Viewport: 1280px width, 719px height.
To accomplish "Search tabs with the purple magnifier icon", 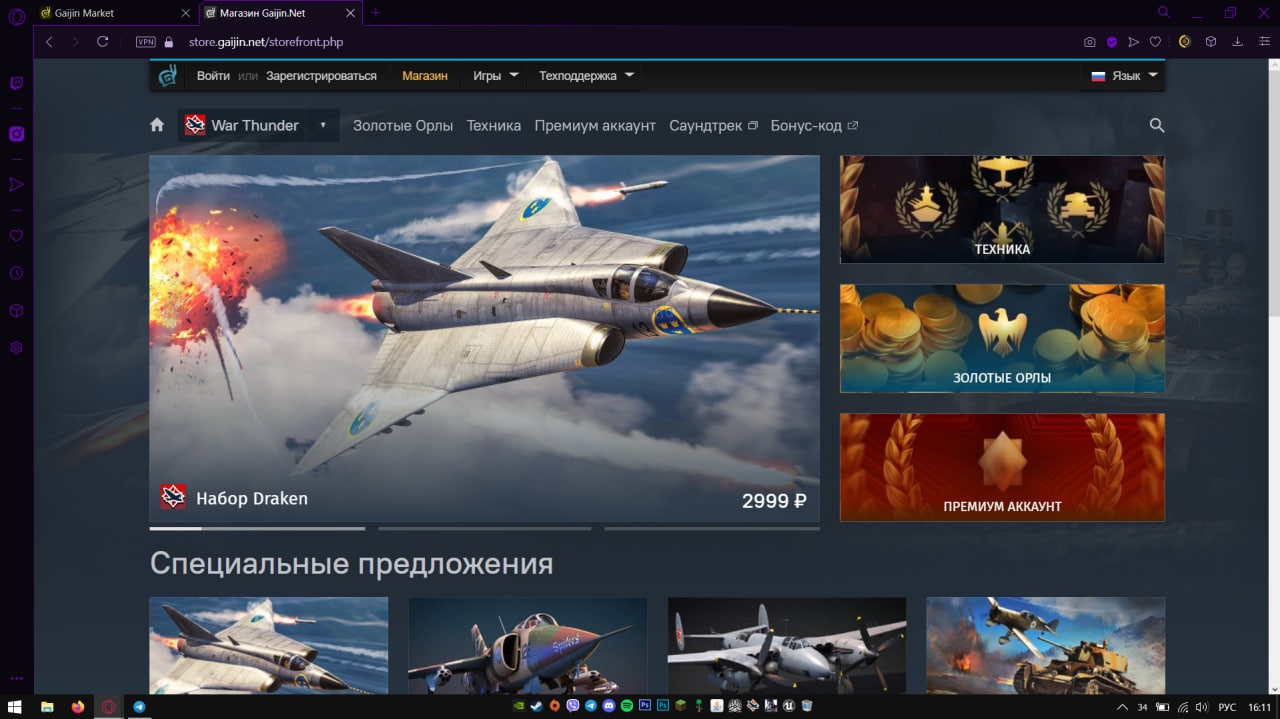I will [1163, 12].
